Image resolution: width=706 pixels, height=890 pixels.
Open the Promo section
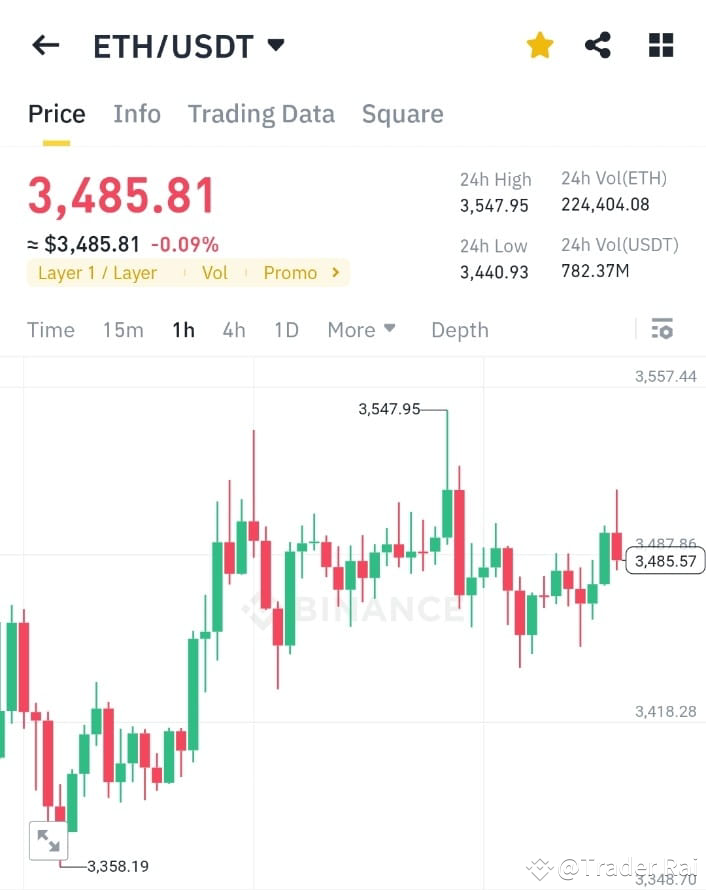(290, 272)
